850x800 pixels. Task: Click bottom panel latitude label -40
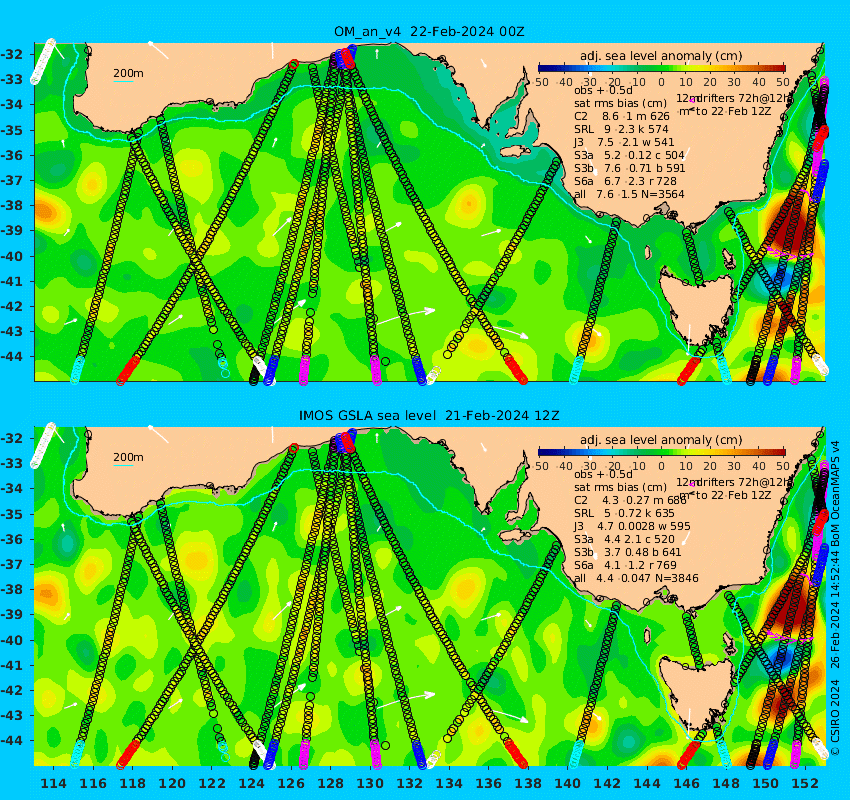click(12, 640)
